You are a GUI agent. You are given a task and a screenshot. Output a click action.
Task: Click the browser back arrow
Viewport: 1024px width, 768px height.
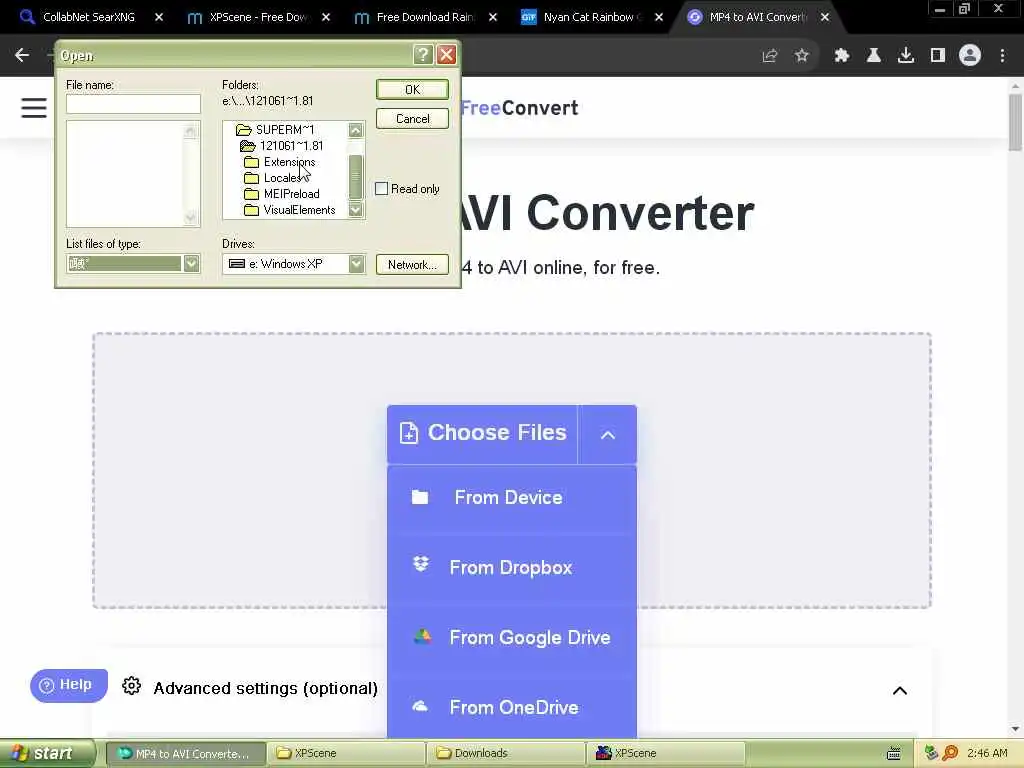pyautogui.click(x=22, y=56)
